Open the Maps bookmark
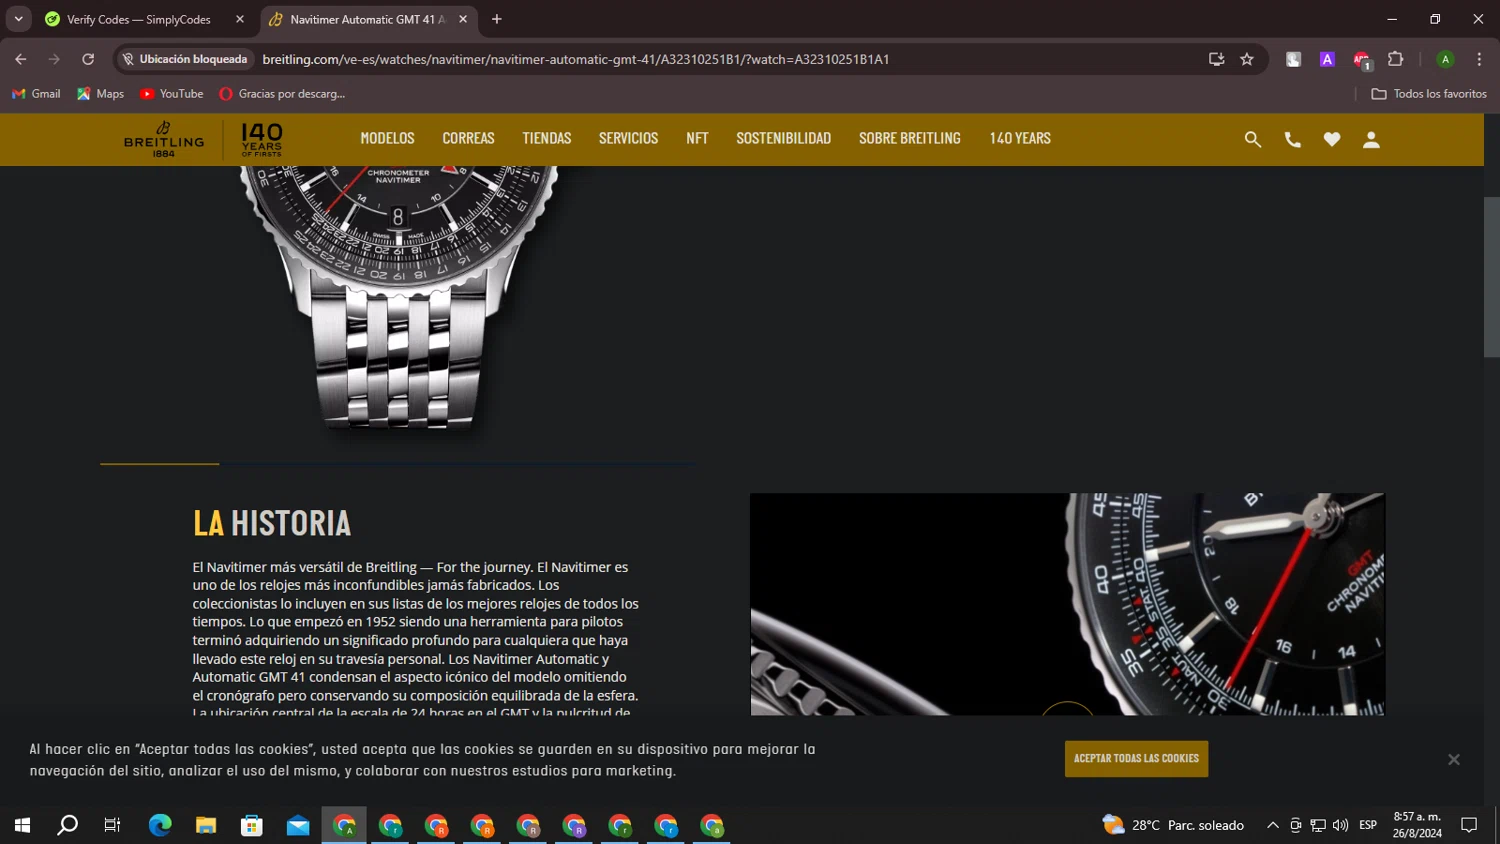The image size is (1500, 844). tap(100, 94)
